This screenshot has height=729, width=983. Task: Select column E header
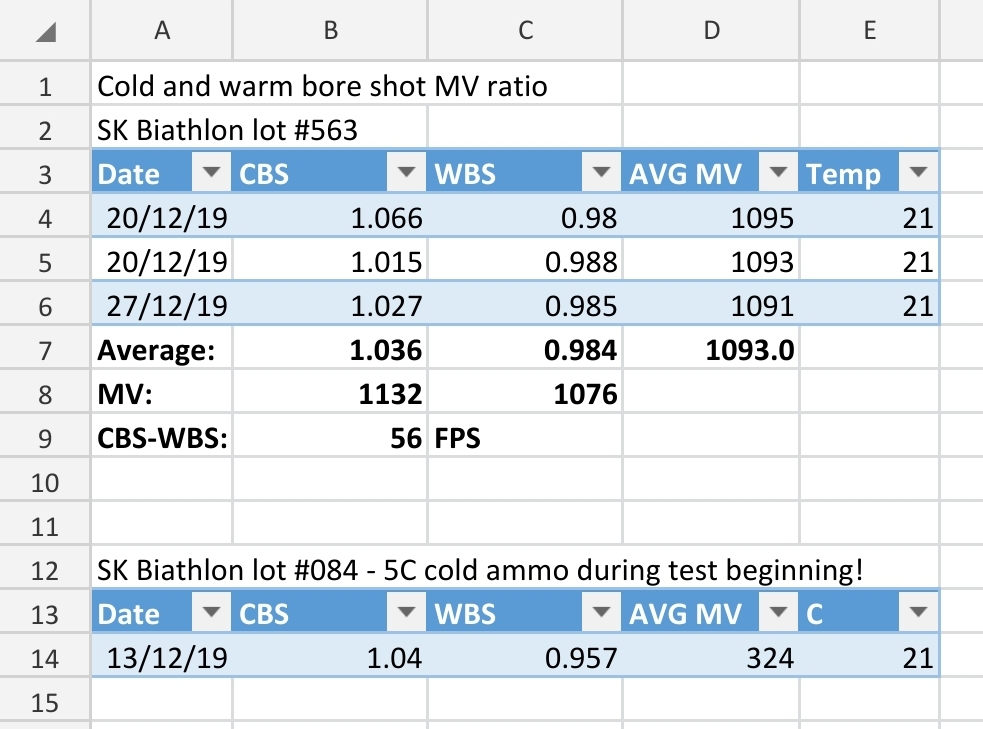[870, 29]
